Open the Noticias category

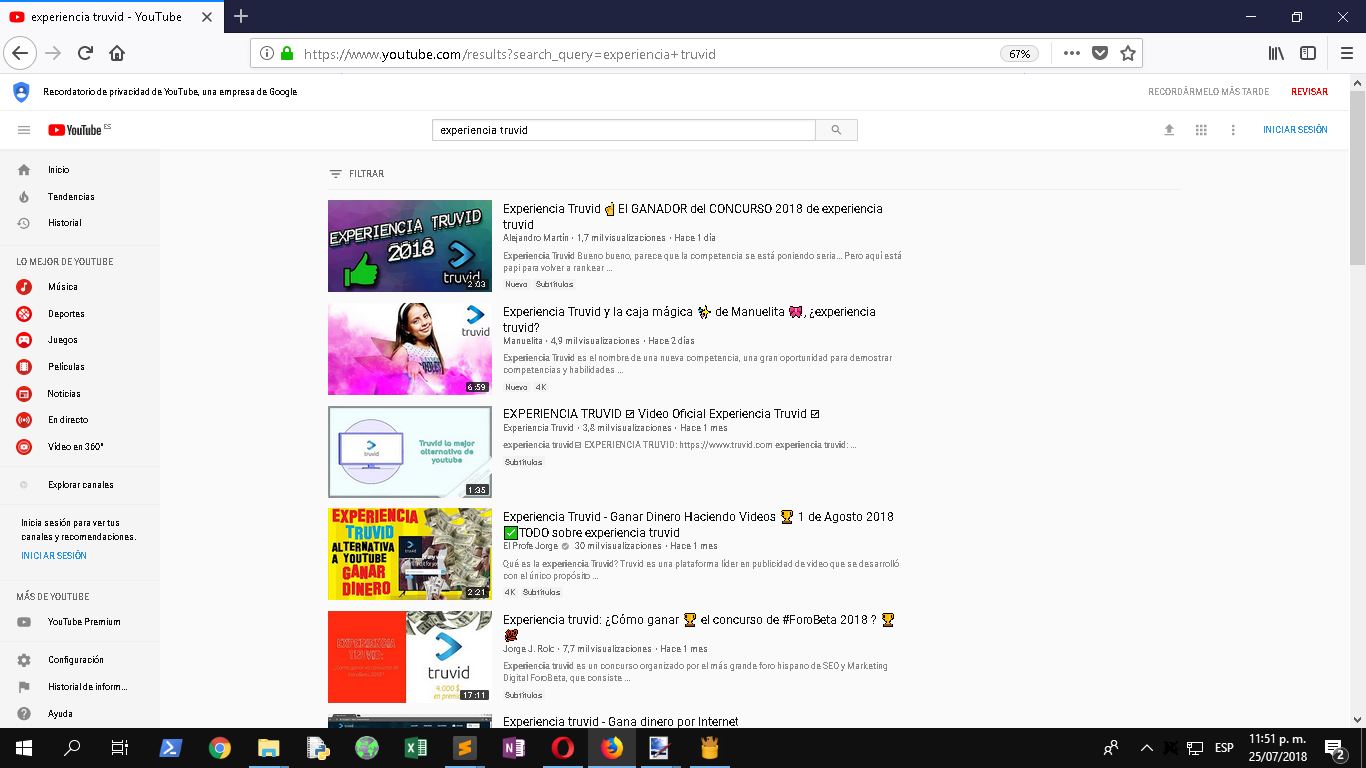[64, 394]
